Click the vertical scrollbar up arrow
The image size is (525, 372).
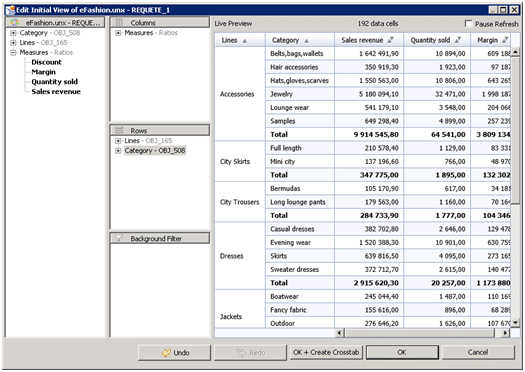pyautogui.click(x=515, y=52)
